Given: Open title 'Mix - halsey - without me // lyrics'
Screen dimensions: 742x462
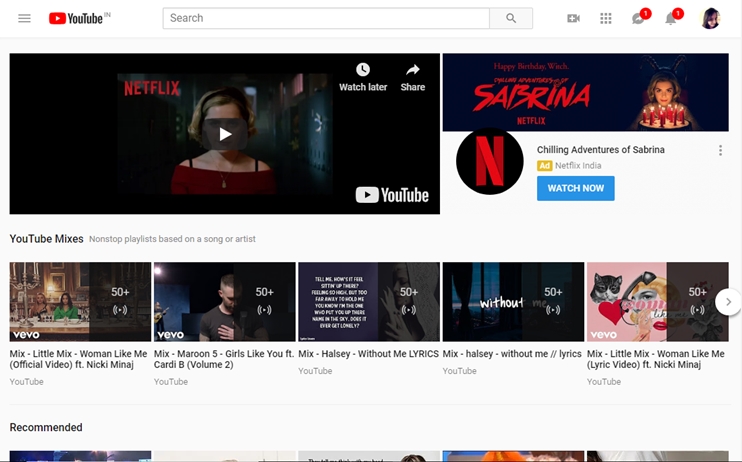Looking at the screenshot, I should [512, 354].
